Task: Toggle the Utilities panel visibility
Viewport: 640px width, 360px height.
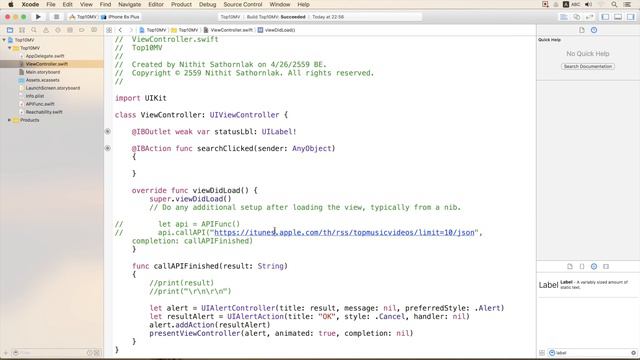Action: point(631,17)
